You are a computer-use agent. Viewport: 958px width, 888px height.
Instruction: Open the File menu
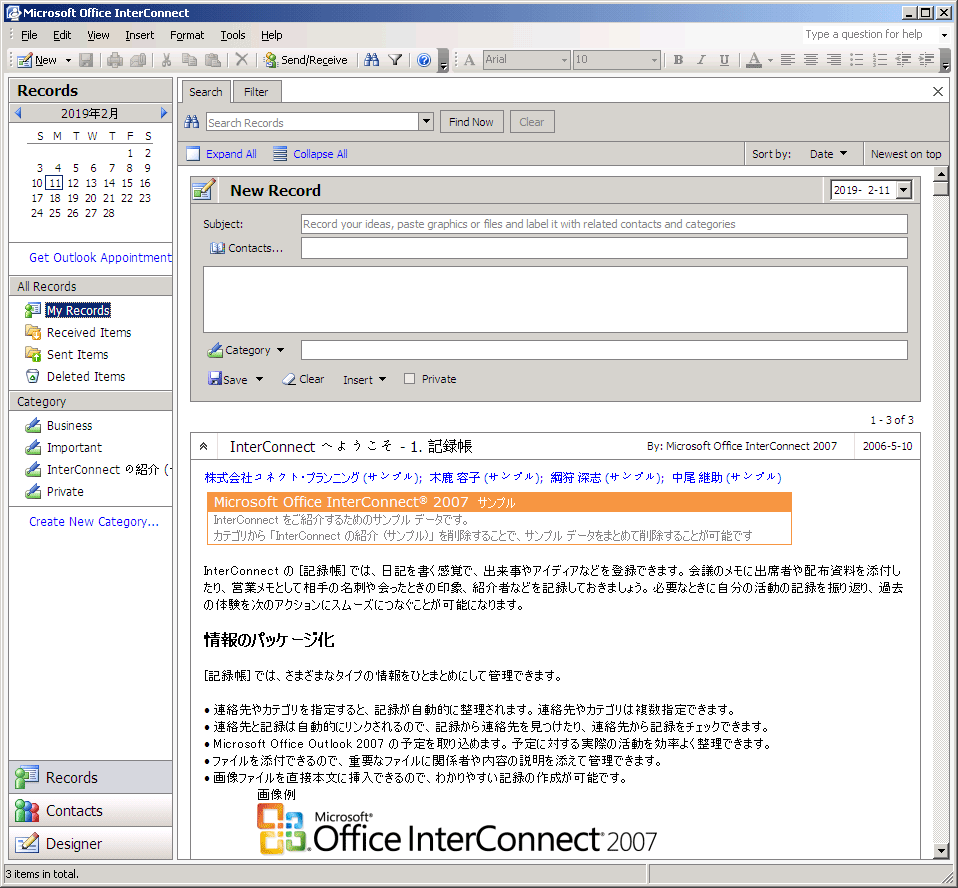(29, 35)
